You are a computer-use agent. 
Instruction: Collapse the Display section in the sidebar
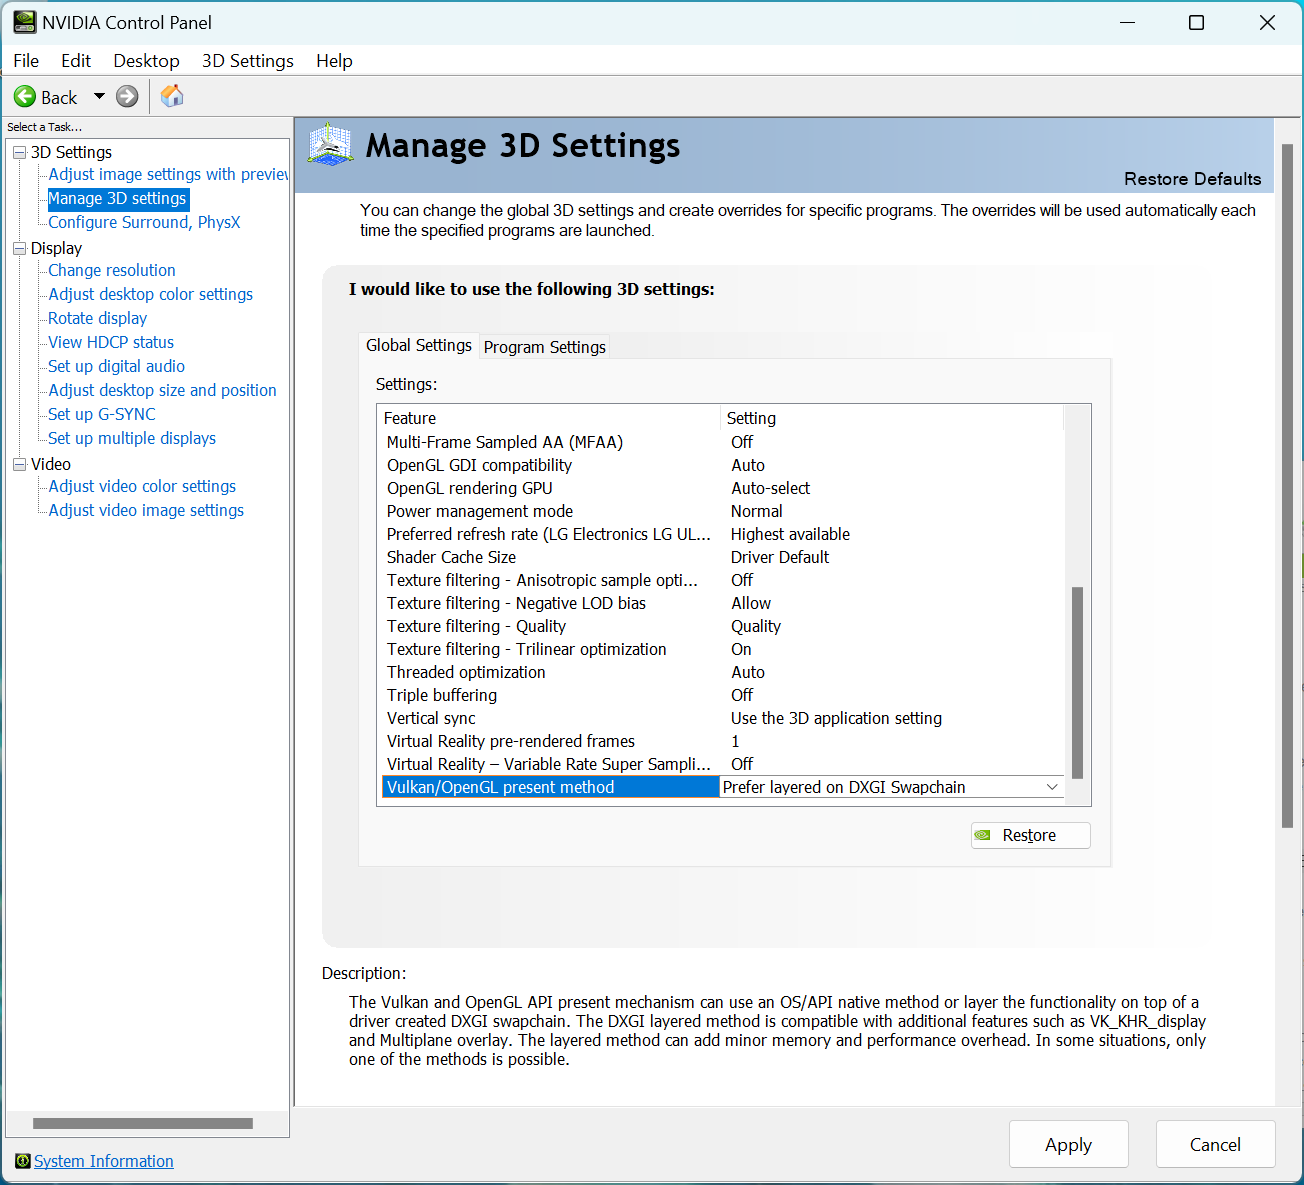pyautogui.click(x=18, y=248)
